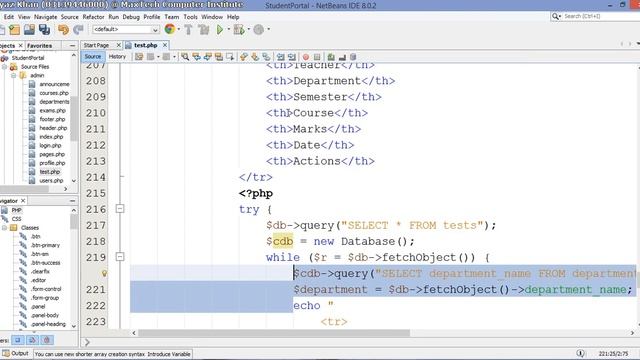
Task: Minimize the Projects panel
Action: [72, 46]
